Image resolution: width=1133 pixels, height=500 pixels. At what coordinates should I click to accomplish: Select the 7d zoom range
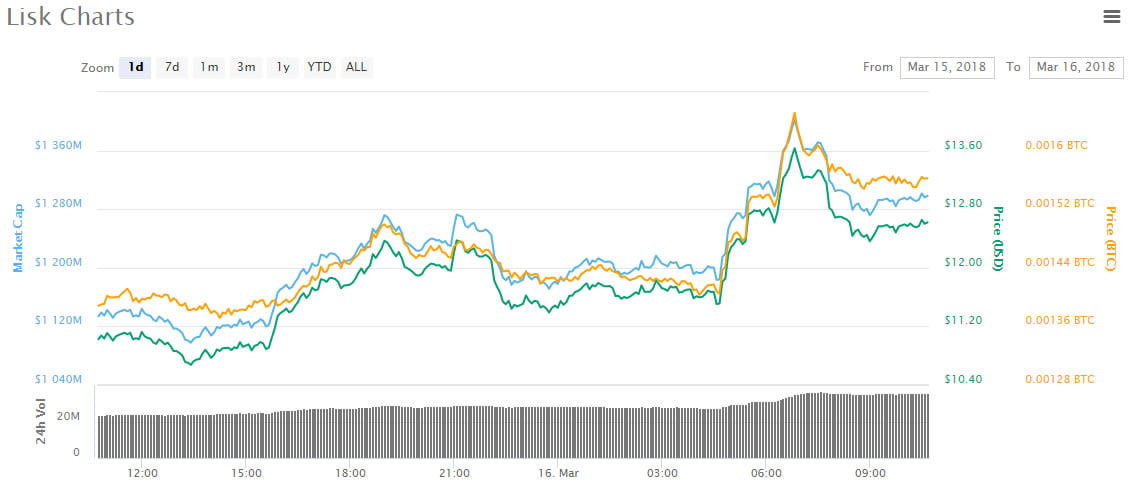coord(172,67)
